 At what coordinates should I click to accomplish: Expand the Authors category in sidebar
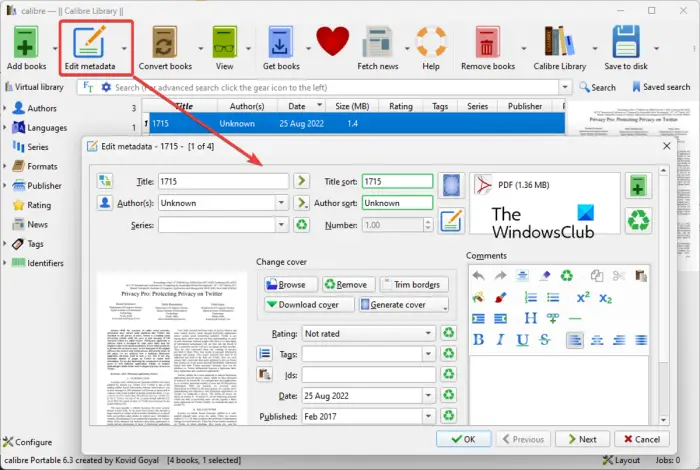click(4, 108)
